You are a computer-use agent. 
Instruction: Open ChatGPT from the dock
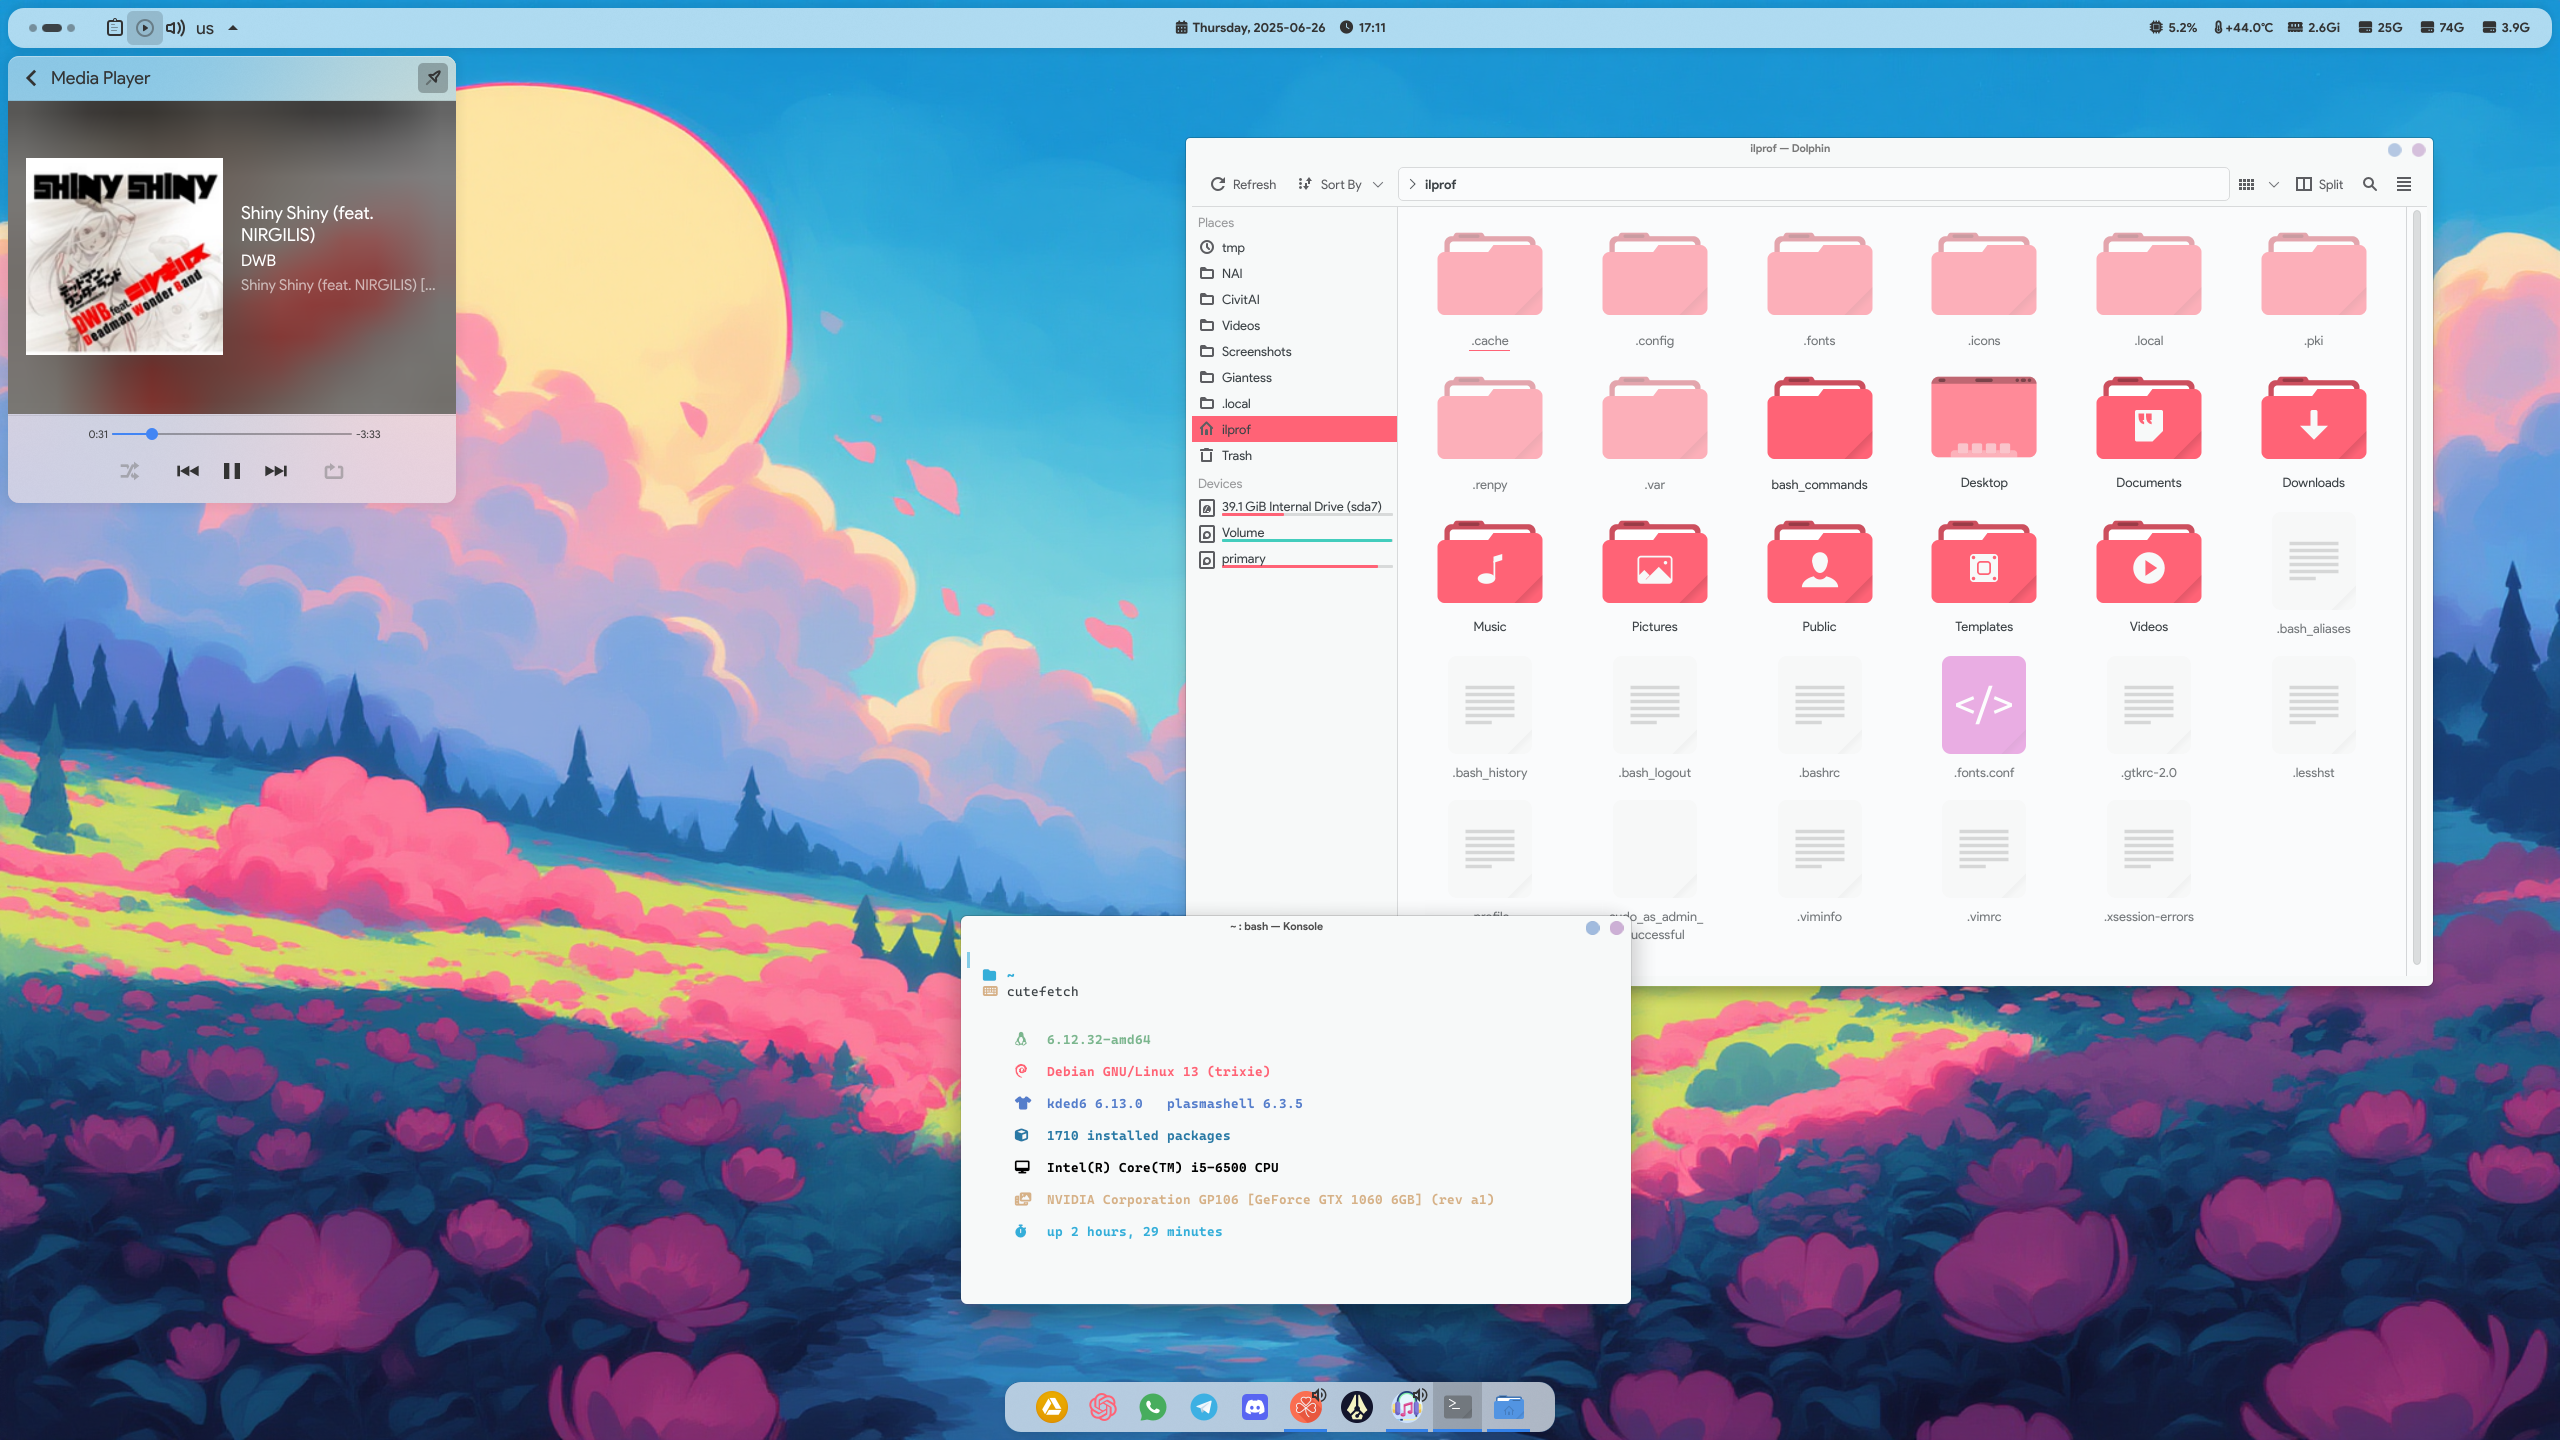click(1102, 1407)
